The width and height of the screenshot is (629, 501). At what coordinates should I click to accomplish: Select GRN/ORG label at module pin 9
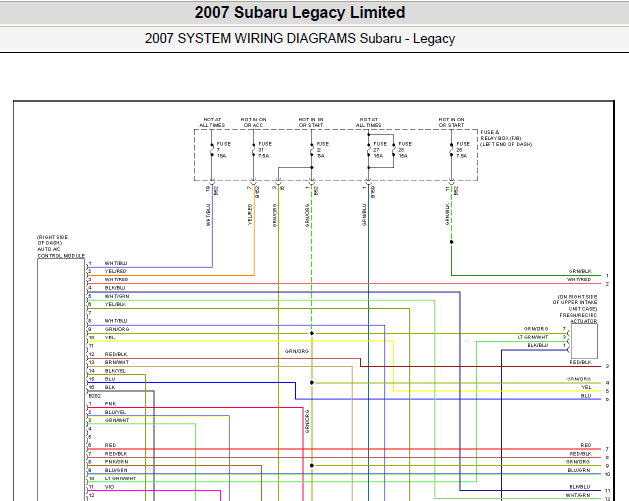tap(117, 329)
